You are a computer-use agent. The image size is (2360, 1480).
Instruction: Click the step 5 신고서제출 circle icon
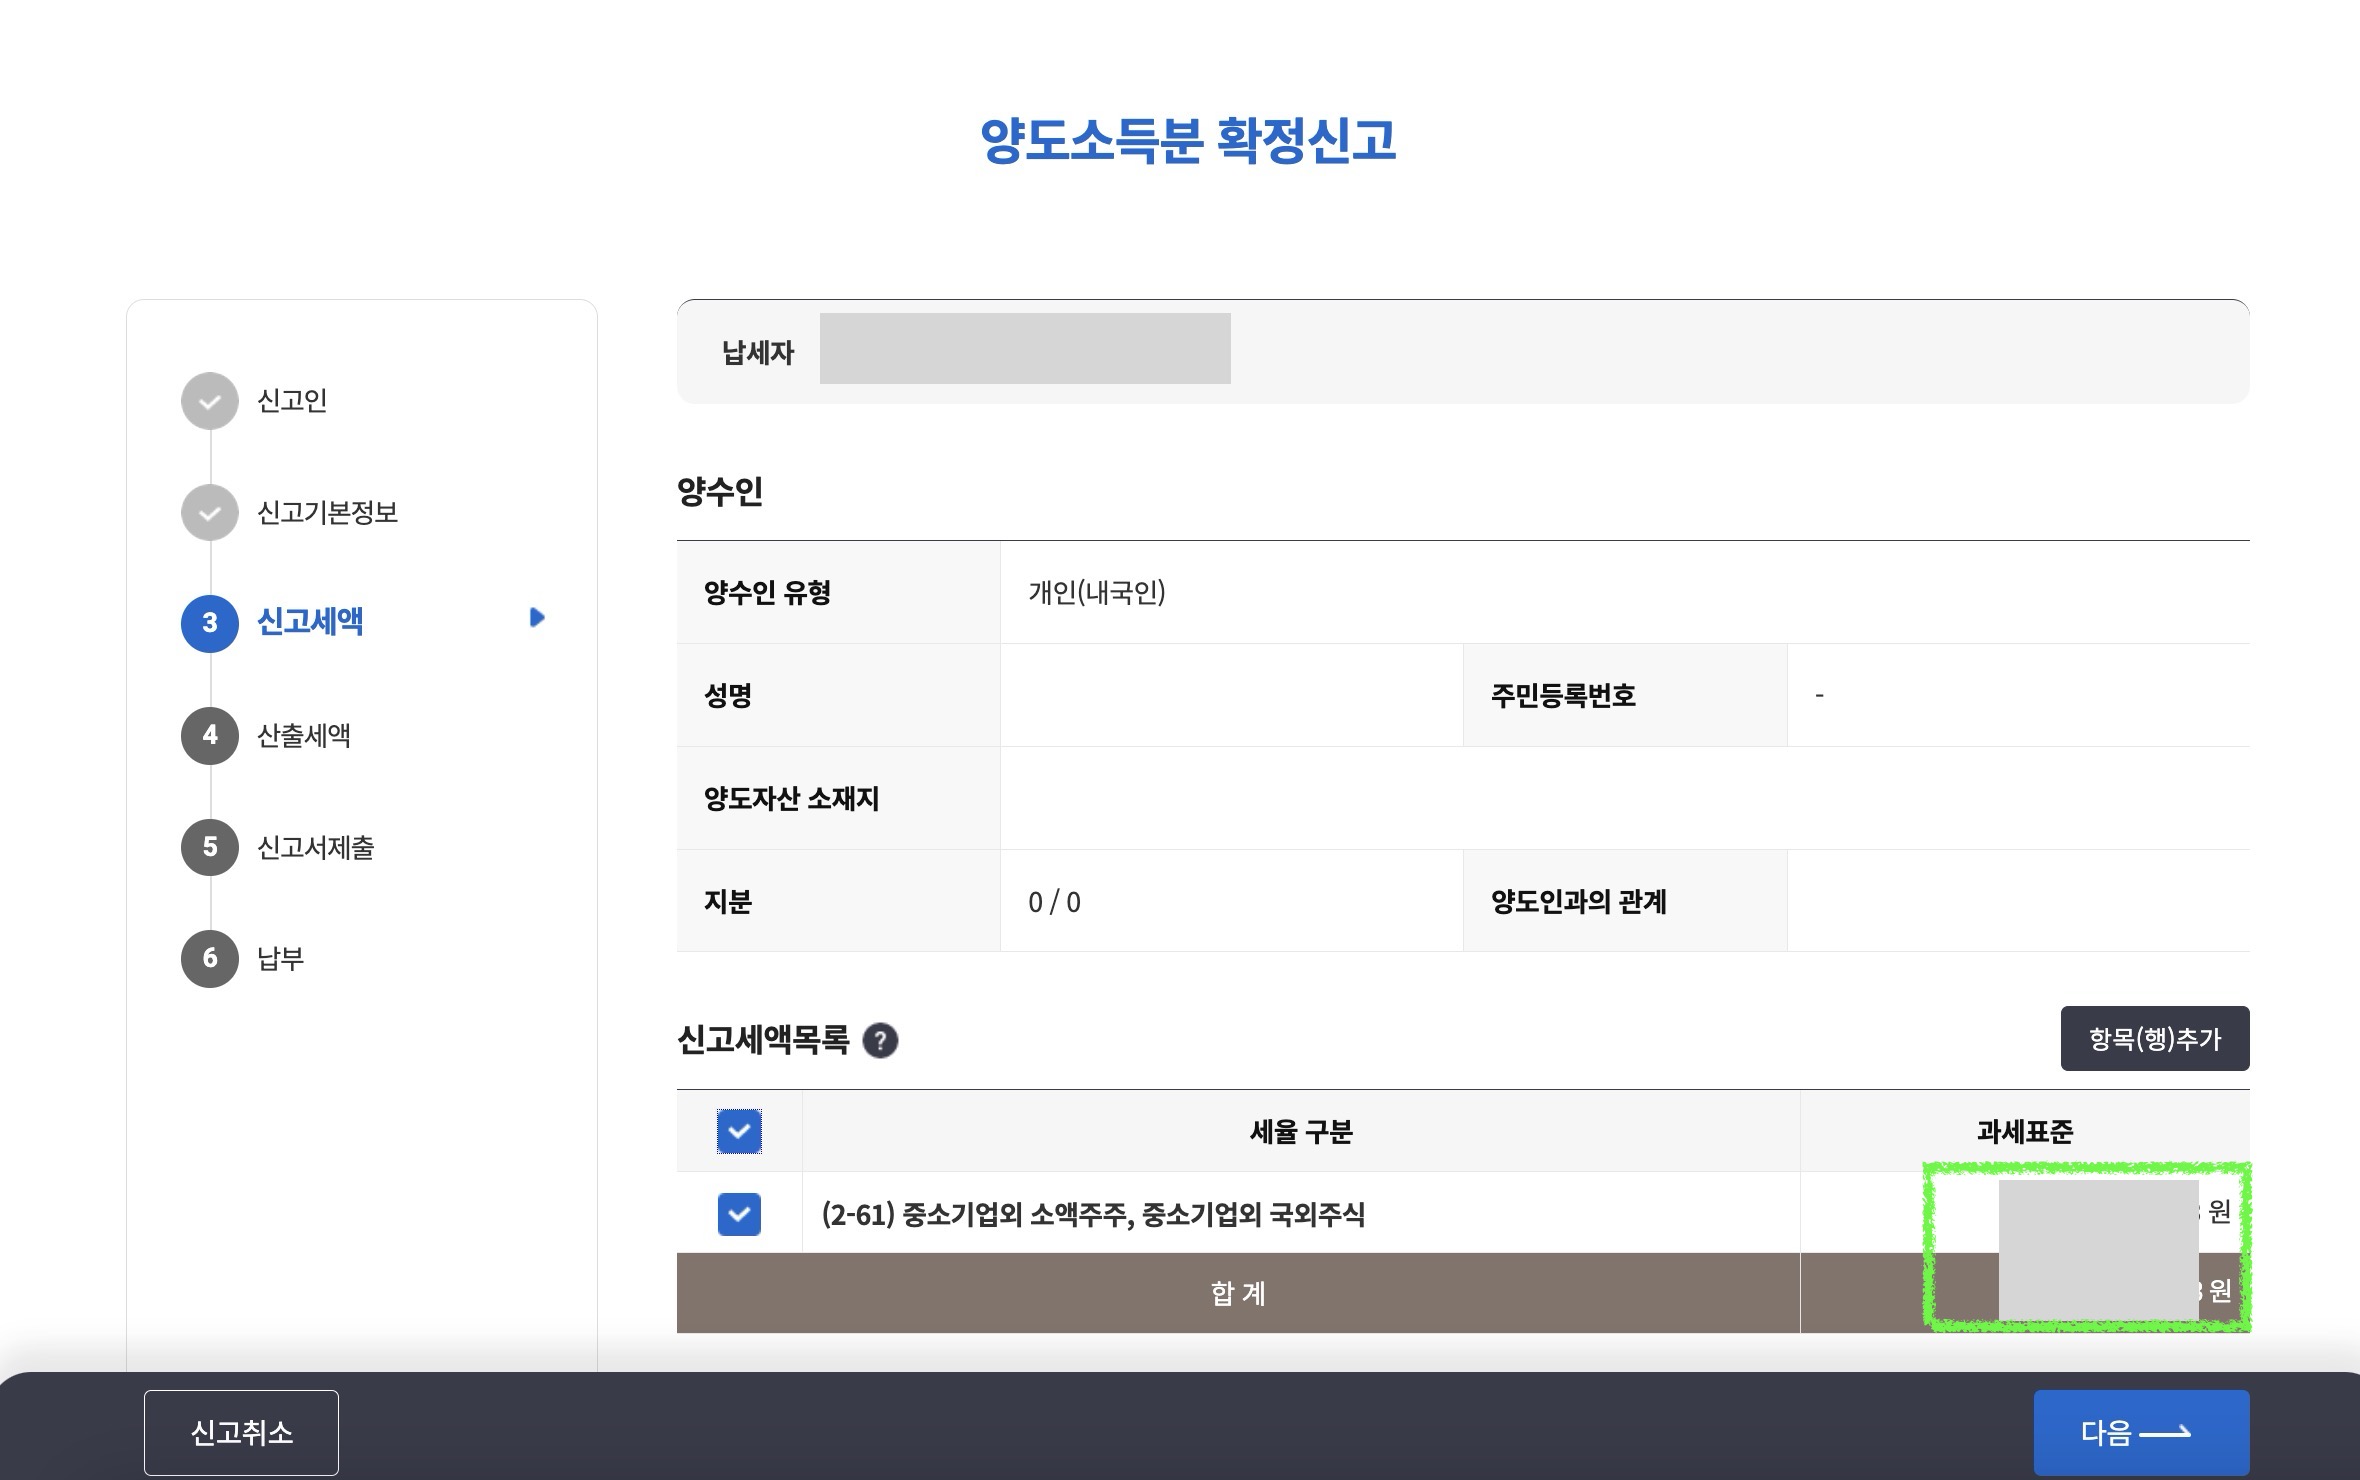pyautogui.click(x=210, y=847)
